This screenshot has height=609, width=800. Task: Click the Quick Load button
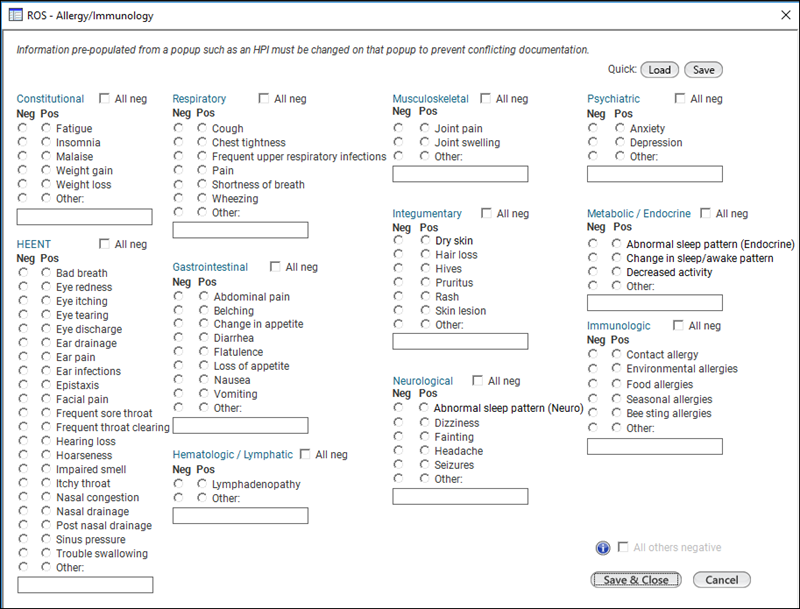(x=660, y=70)
